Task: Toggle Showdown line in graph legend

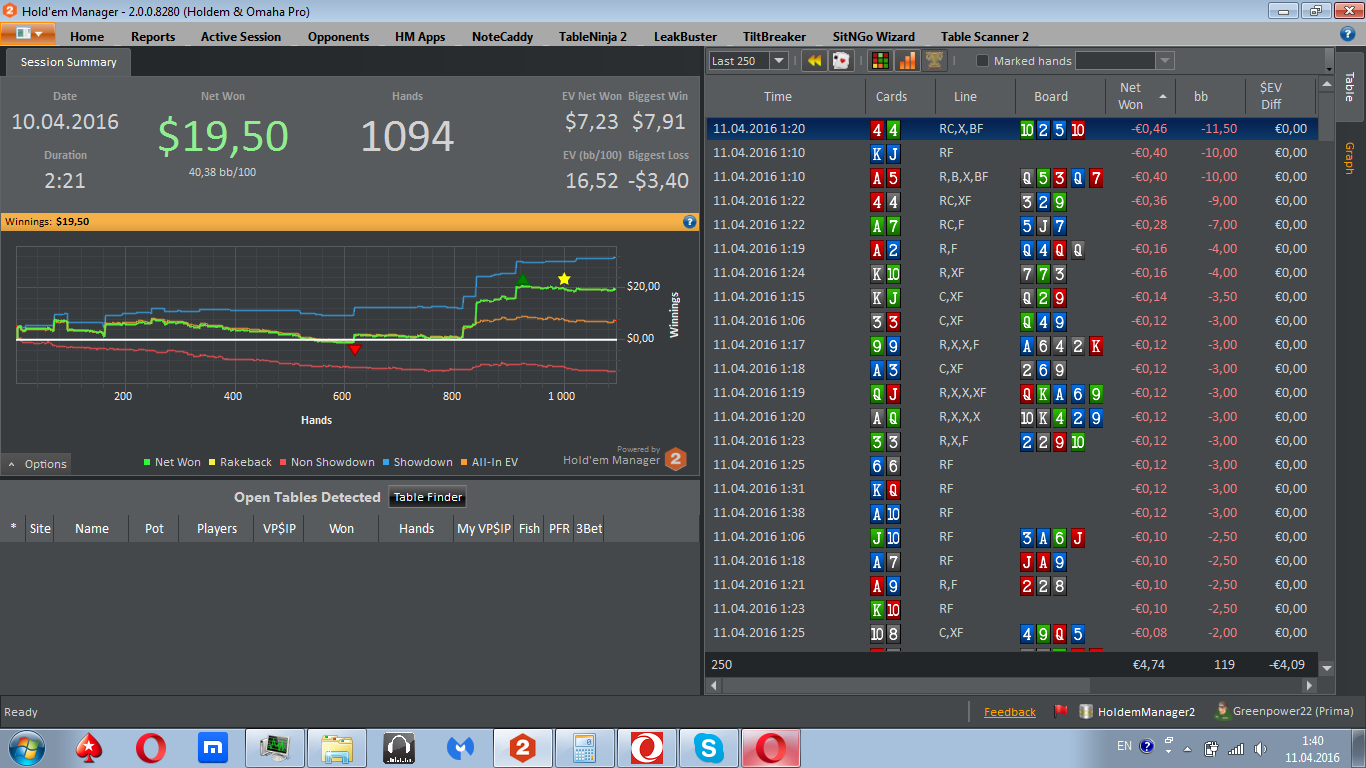Action: [x=417, y=462]
